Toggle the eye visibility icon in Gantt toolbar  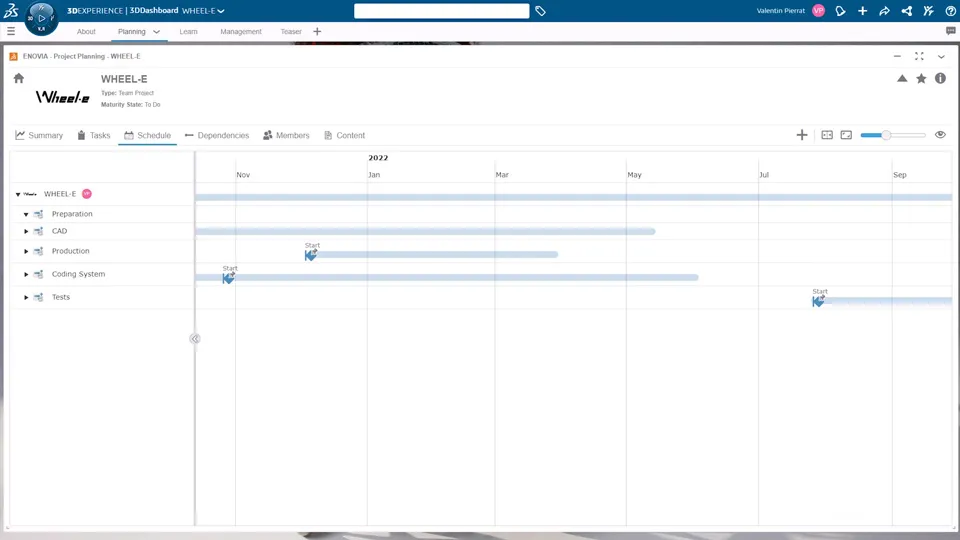[x=940, y=135]
